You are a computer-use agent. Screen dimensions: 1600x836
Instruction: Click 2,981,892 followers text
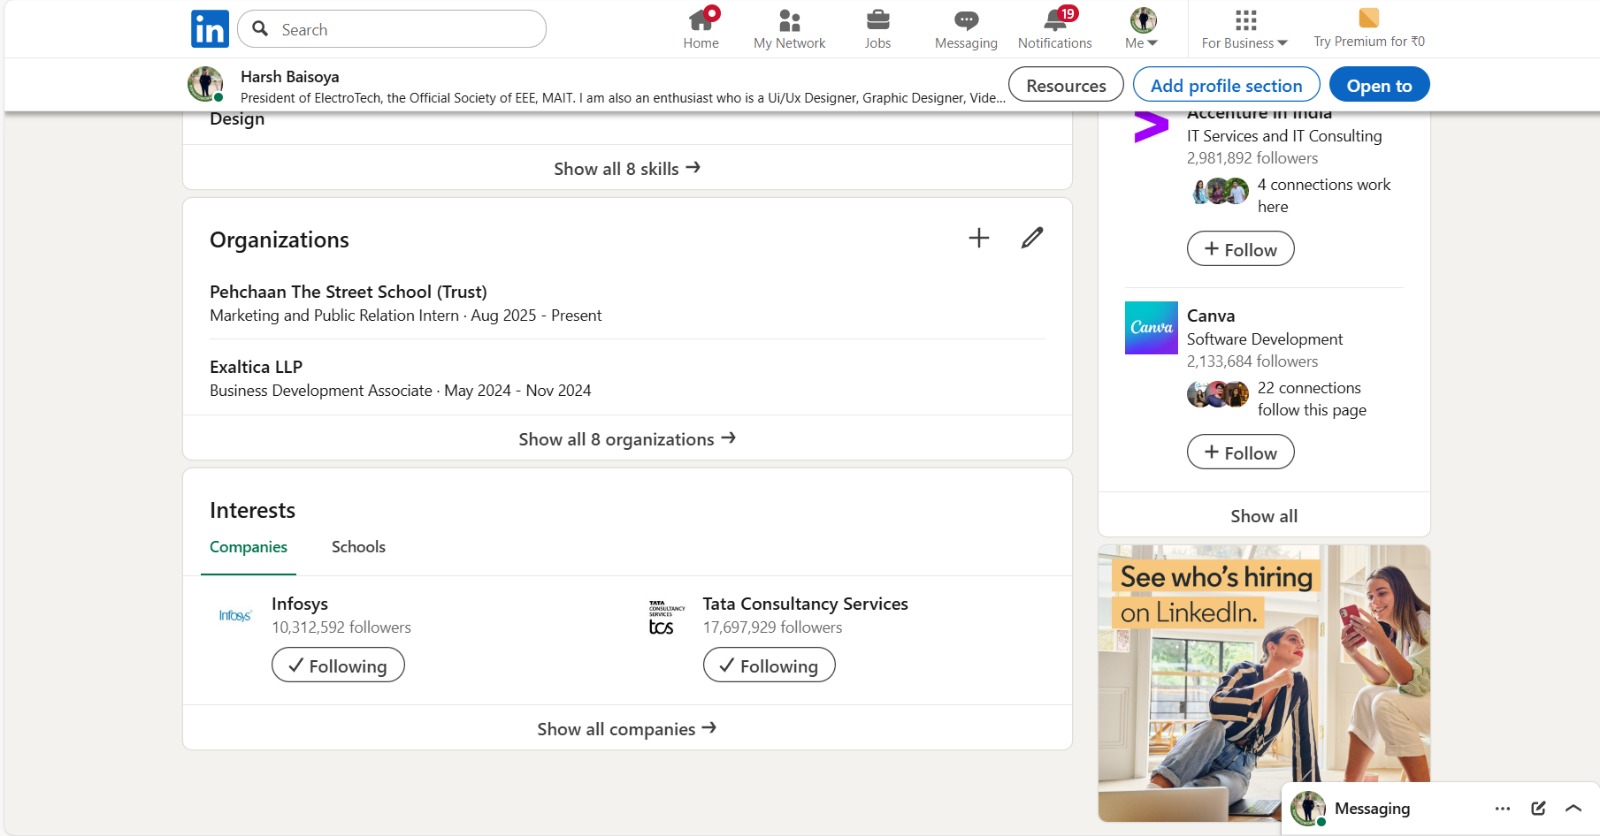point(1252,158)
